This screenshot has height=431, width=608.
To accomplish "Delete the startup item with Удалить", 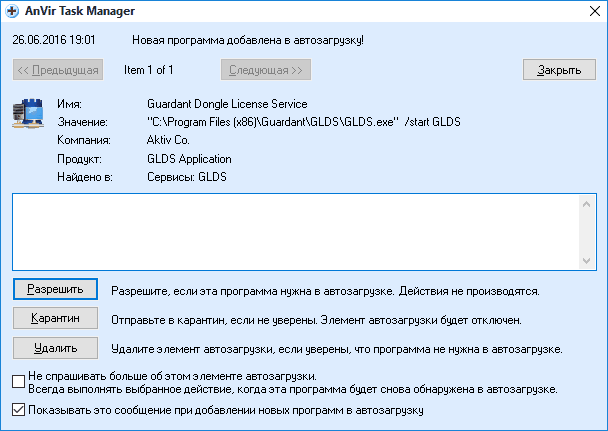I will 55,348.
